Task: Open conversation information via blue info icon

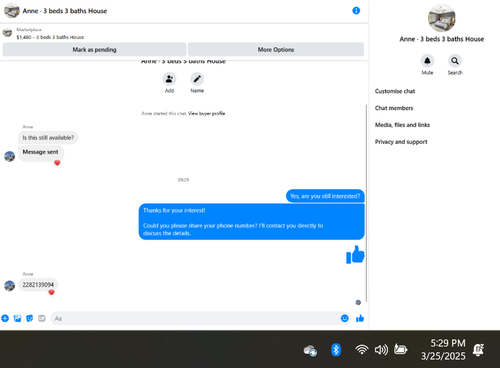Action: point(356,11)
